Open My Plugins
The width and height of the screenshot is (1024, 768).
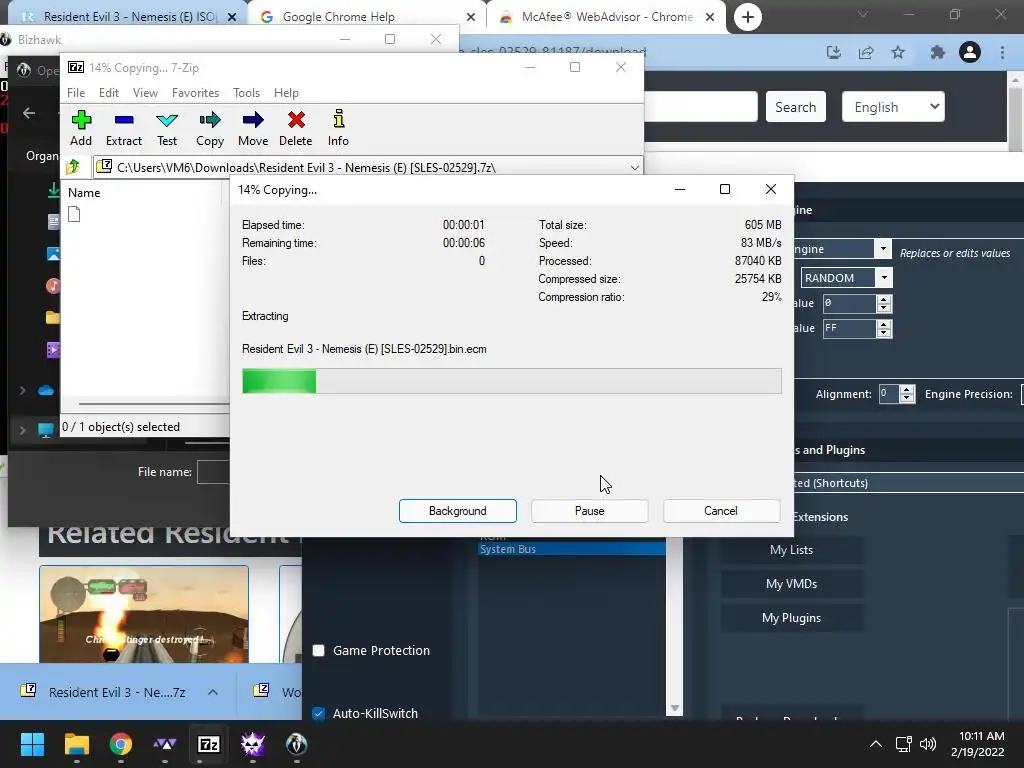792,618
